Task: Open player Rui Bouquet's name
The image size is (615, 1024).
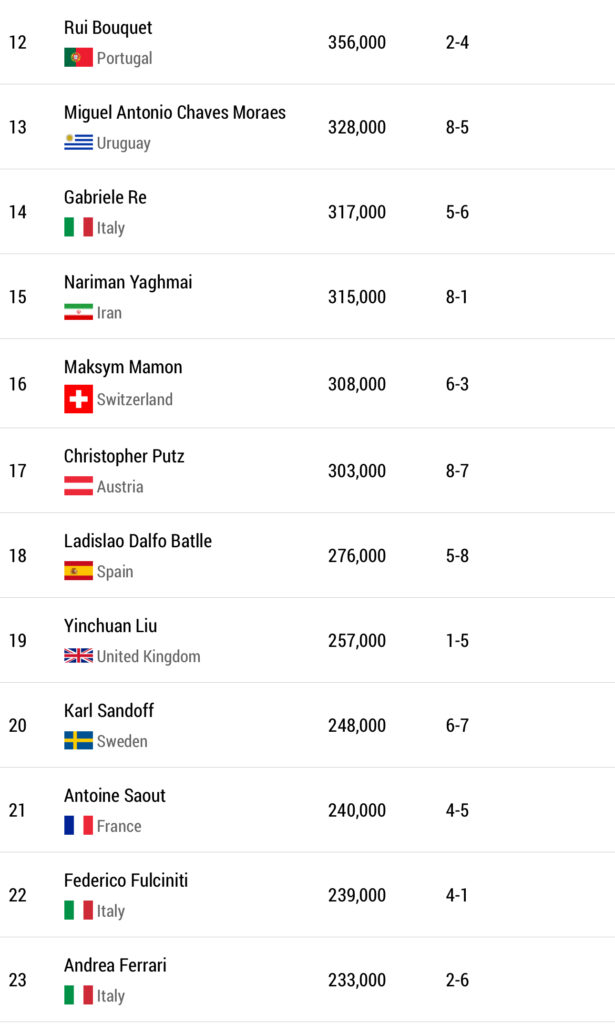Action: coord(108,28)
